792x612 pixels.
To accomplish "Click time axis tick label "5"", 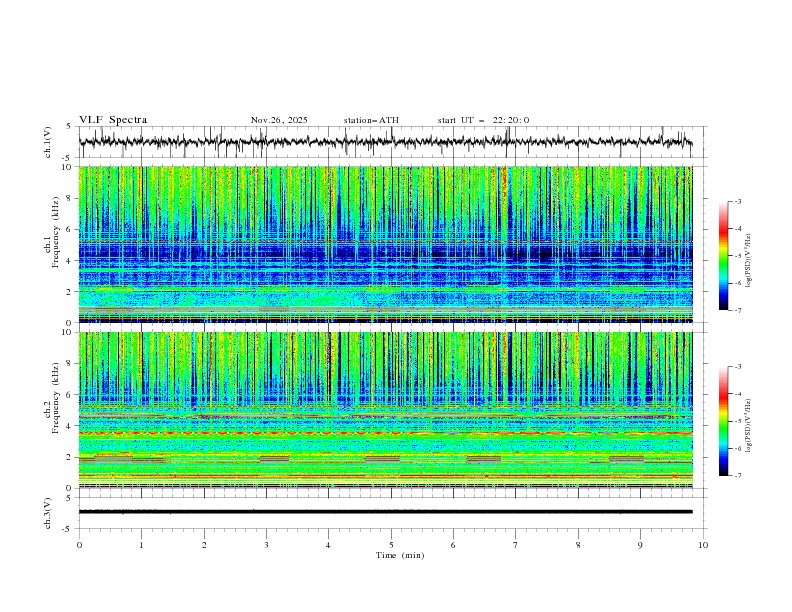I will point(391,545).
